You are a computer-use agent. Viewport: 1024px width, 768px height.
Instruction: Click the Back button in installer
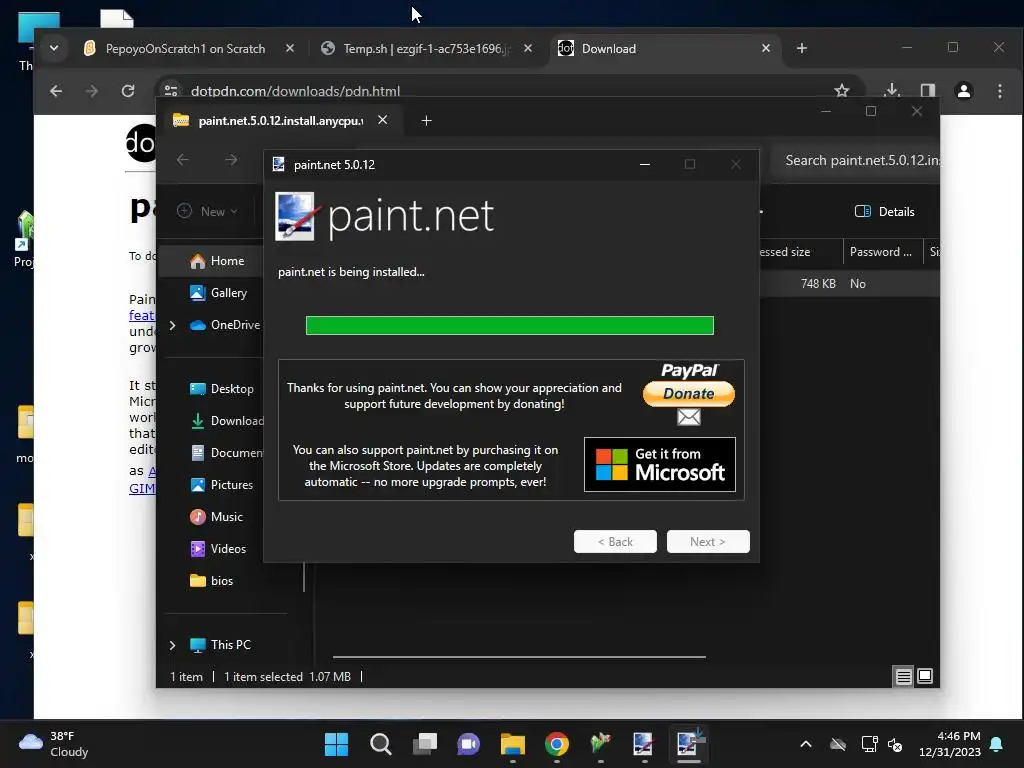[x=615, y=541]
